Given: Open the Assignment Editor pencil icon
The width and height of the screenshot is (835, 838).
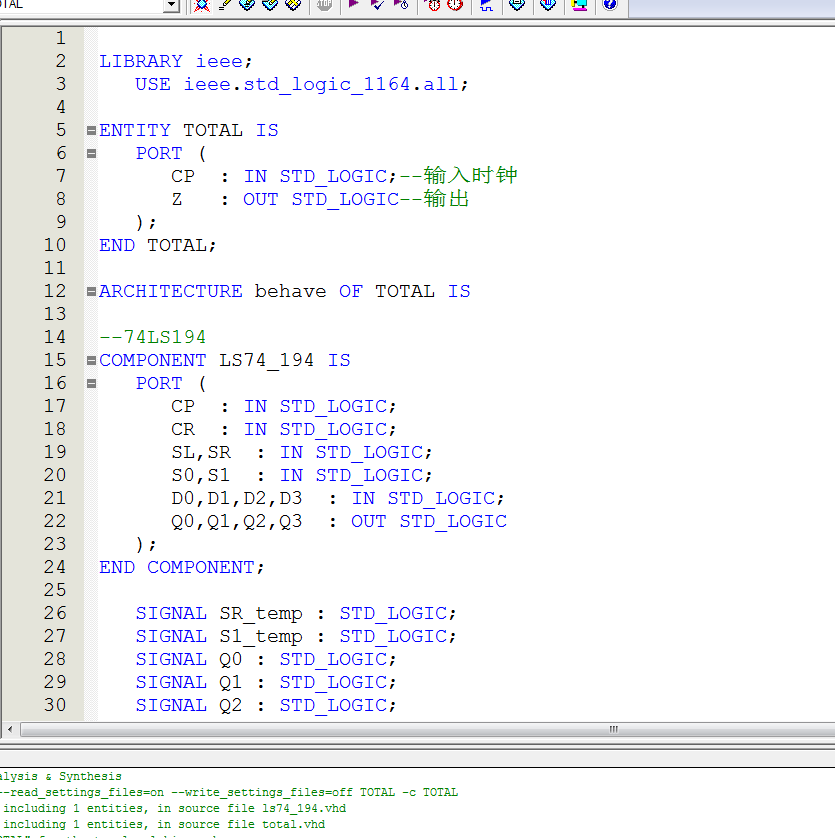Looking at the screenshot, I should [225, 5].
